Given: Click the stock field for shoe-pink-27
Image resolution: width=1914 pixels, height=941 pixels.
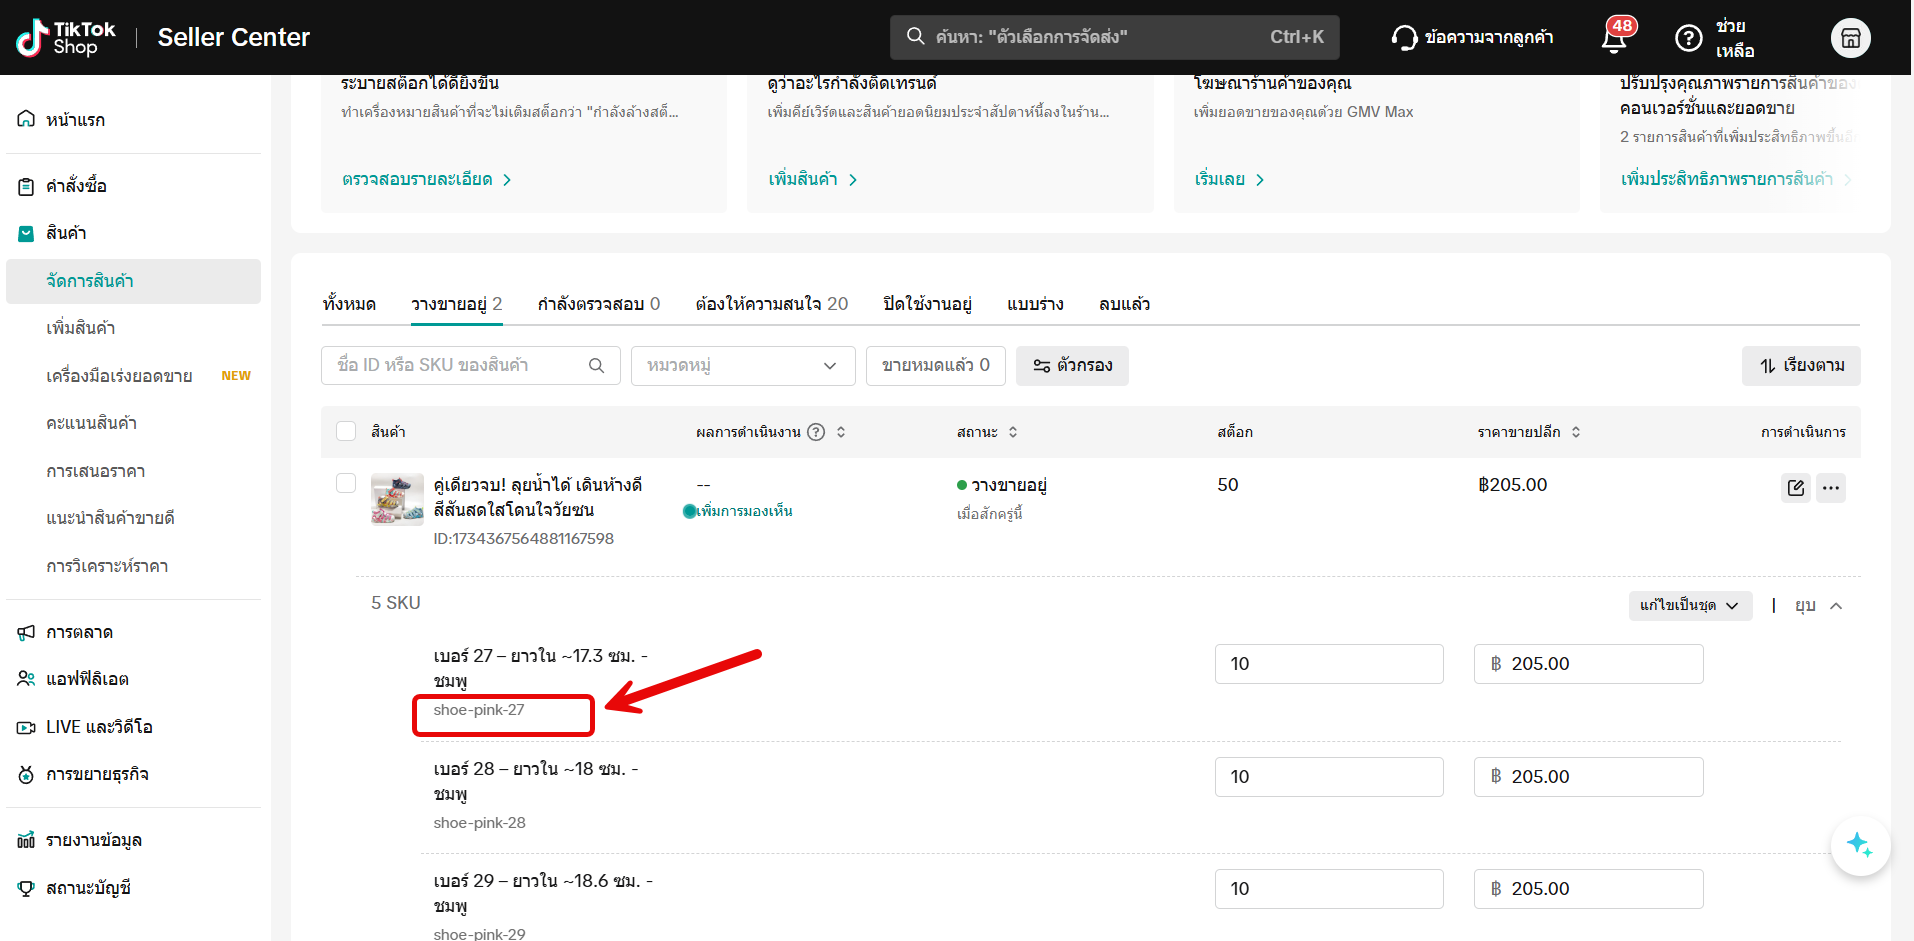Looking at the screenshot, I should coord(1328,664).
